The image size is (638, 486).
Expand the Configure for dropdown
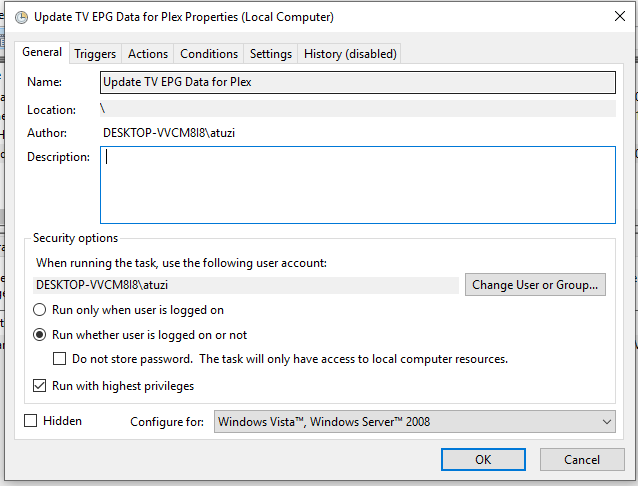415,422
